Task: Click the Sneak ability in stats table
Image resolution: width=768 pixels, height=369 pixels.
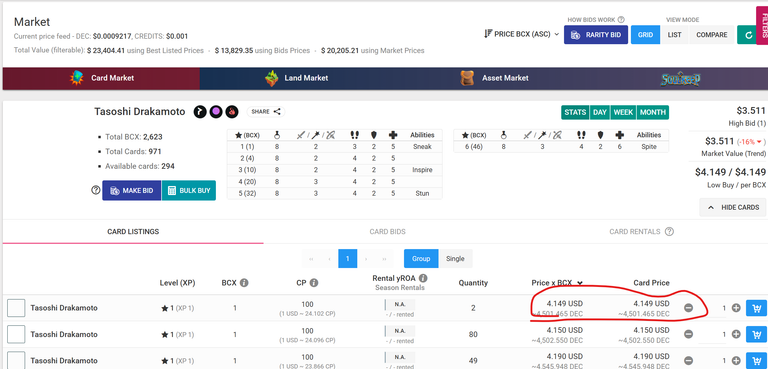Action: tap(422, 147)
